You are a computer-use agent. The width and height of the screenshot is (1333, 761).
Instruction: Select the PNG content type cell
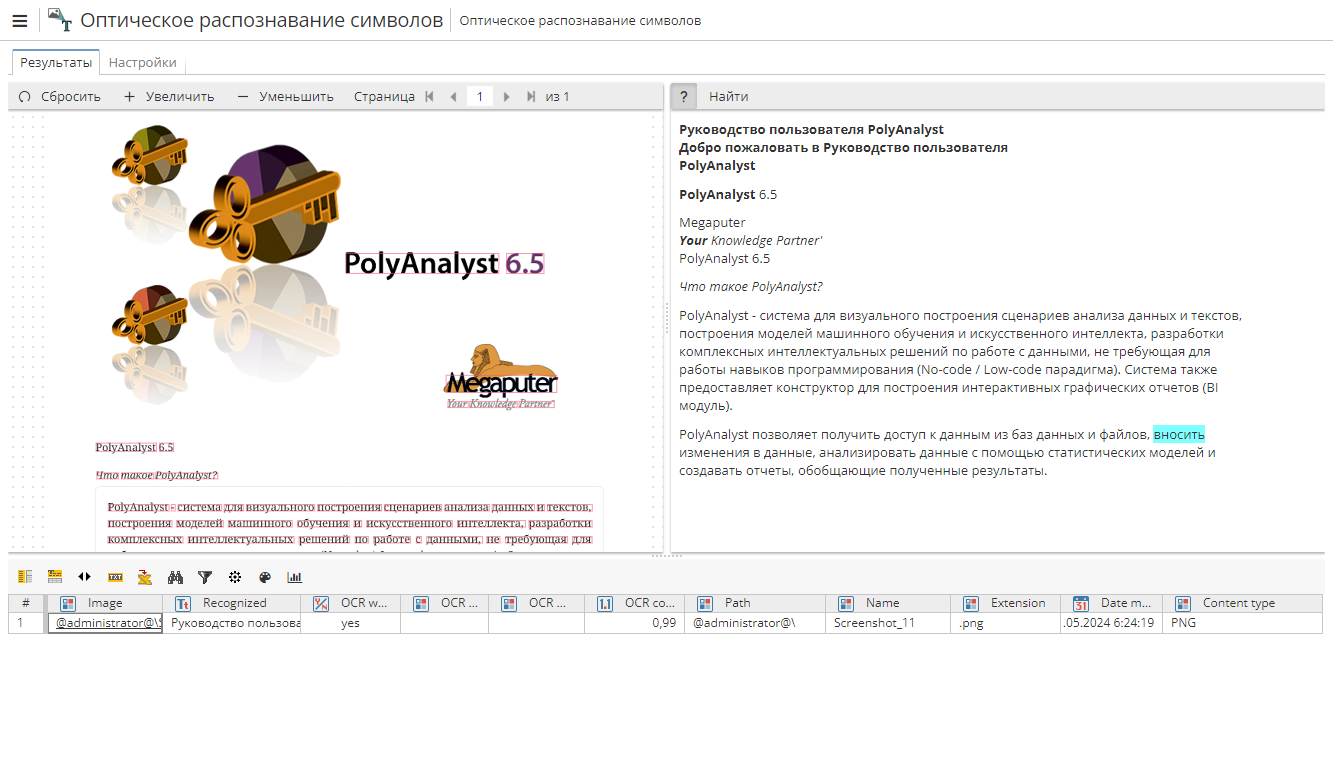tap(1244, 622)
